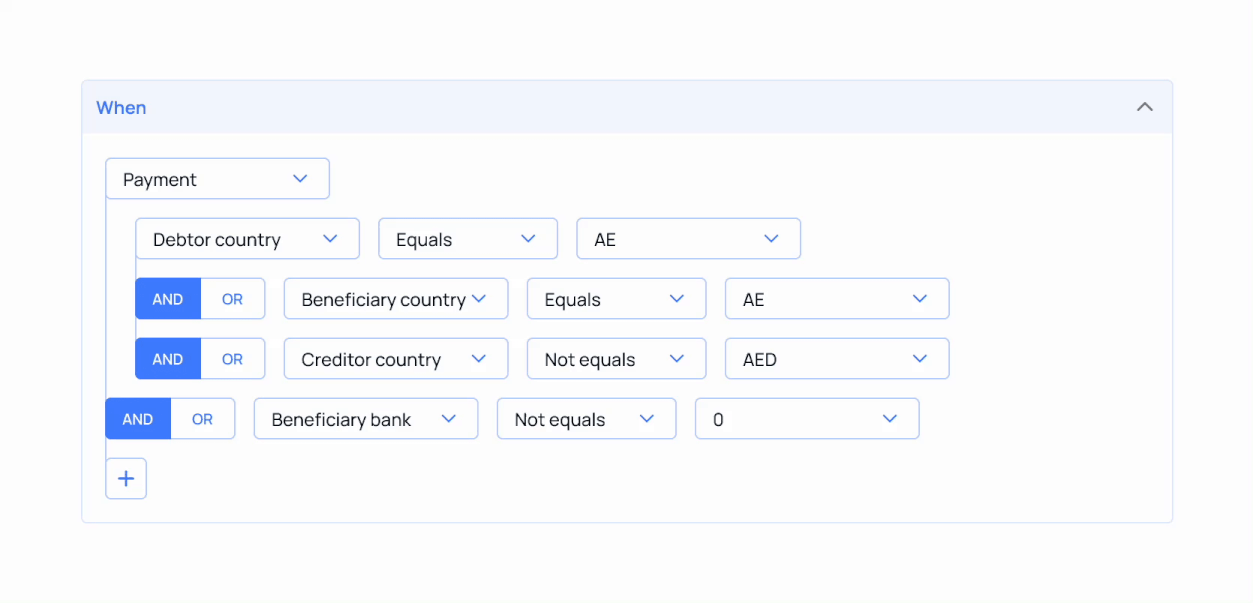The image size is (1253, 603).
Task: Open the Creditor country field dropdown
Action: 395,359
